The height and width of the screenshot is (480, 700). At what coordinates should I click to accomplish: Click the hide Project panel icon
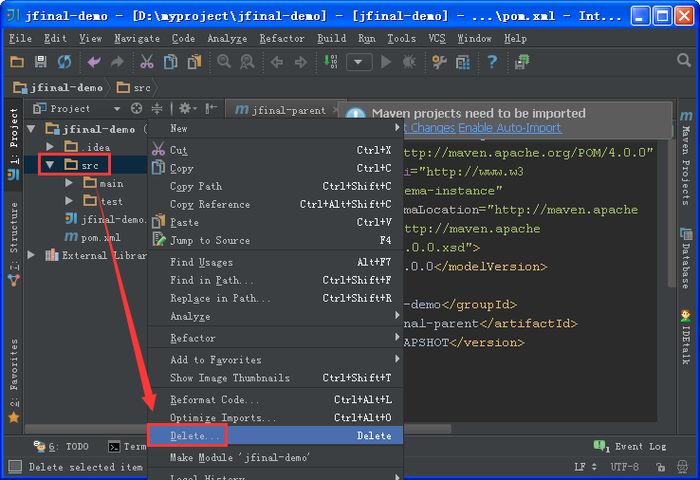coord(211,109)
